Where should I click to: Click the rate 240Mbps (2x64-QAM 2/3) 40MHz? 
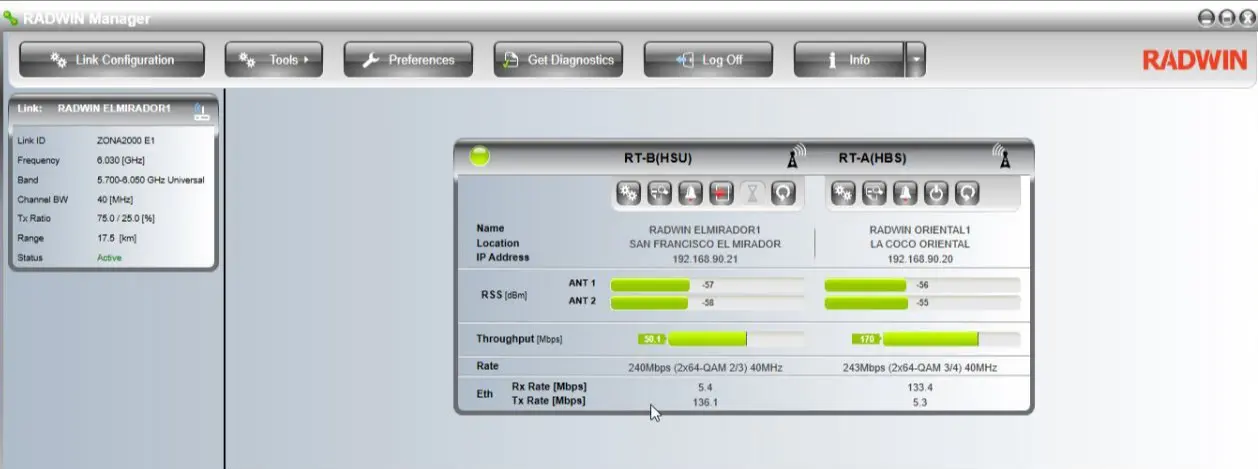point(705,368)
